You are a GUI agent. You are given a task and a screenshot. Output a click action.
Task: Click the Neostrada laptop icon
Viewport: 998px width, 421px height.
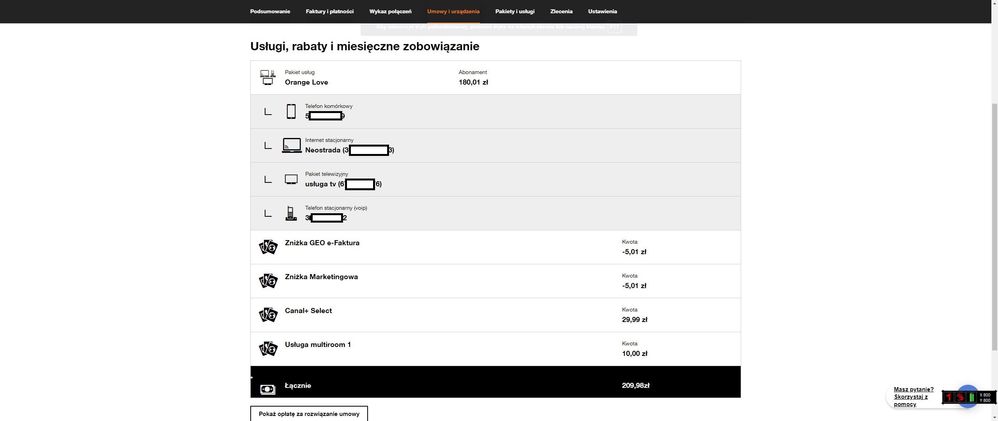pos(291,145)
